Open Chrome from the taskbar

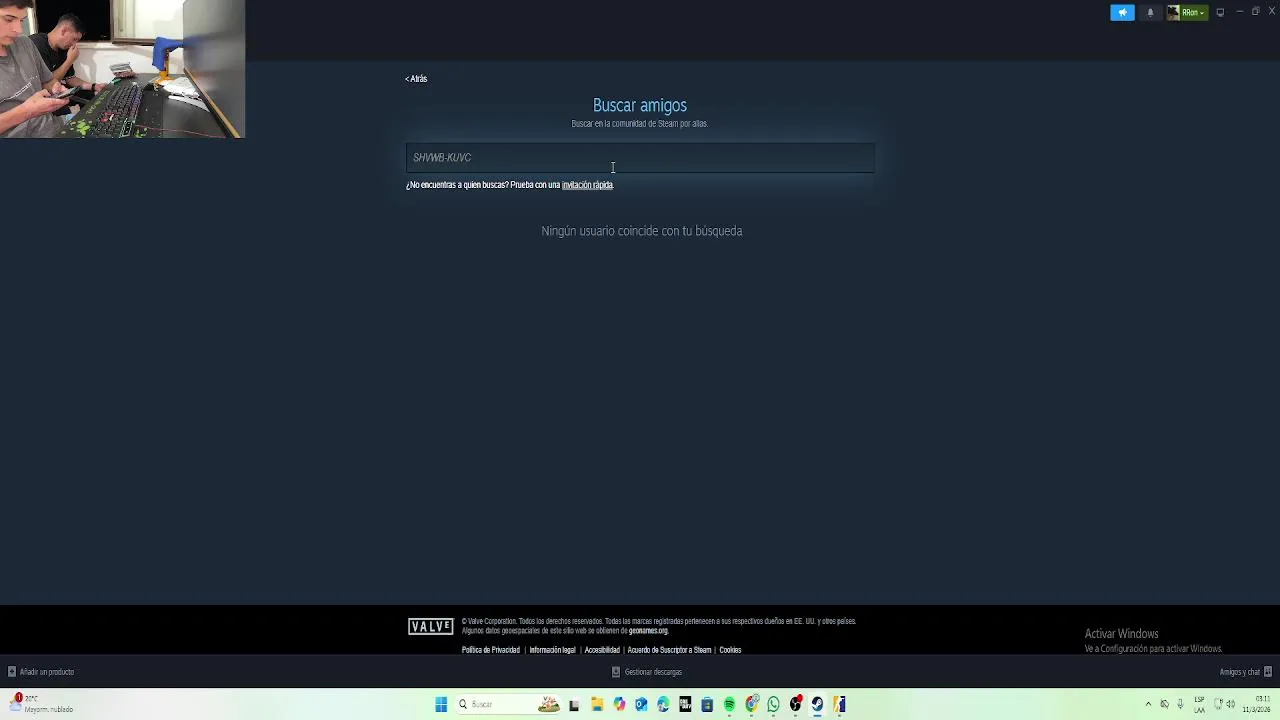[x=751, y=704]
